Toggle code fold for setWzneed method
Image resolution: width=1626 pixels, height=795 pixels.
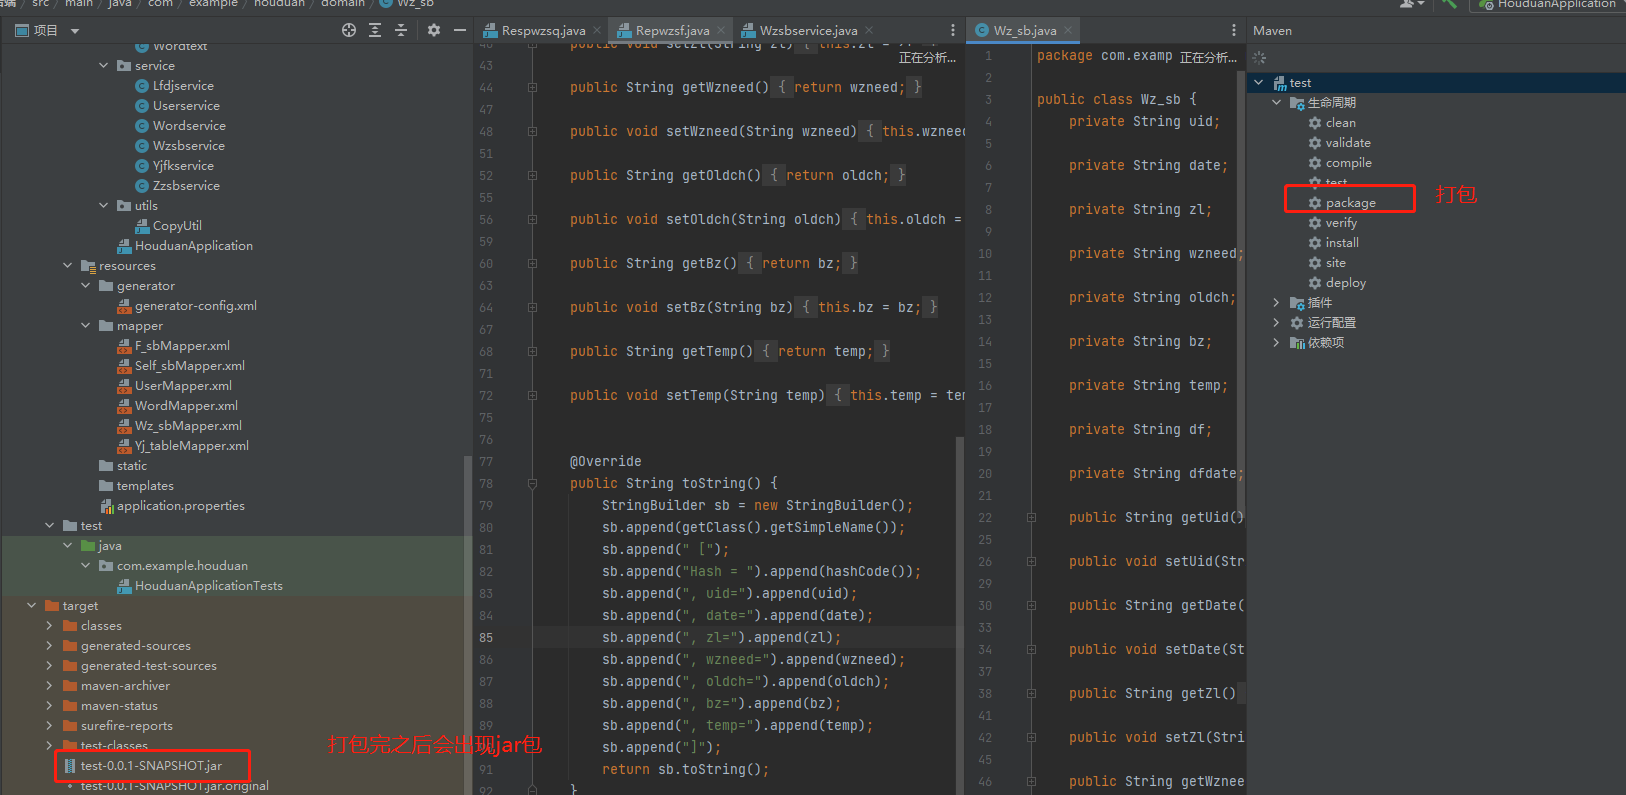(x=532, y=132)
